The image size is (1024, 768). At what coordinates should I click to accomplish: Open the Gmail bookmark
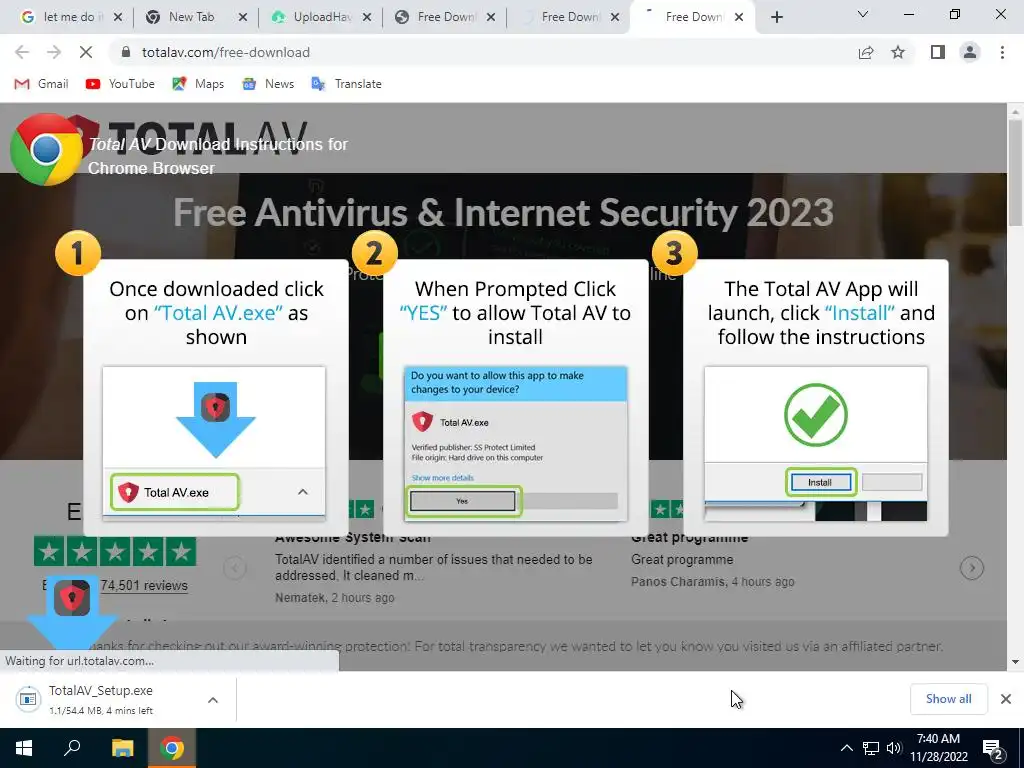[x=42, y=84]
